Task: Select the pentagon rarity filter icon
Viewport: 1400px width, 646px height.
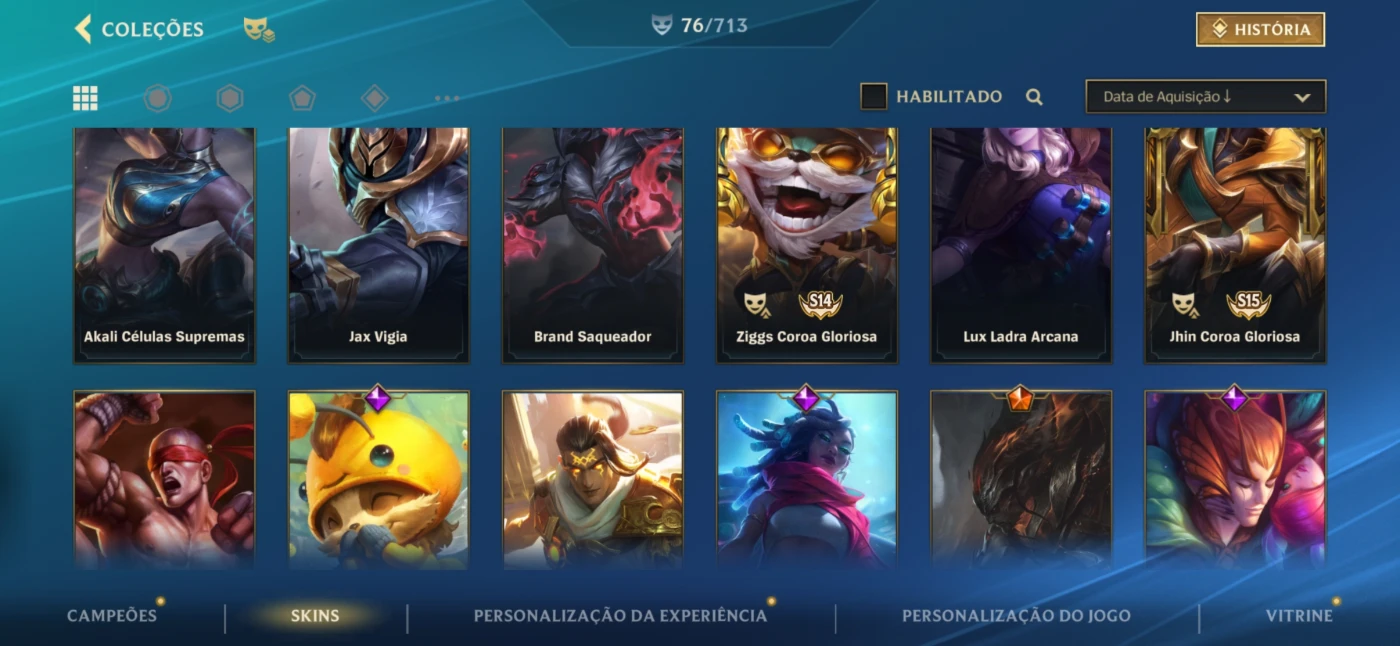Action: click(302, 98)
